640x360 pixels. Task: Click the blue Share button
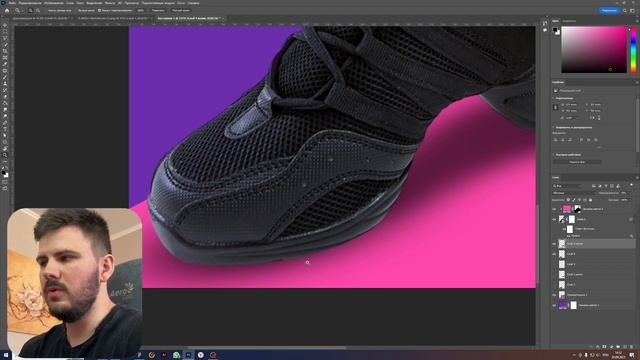609,10
